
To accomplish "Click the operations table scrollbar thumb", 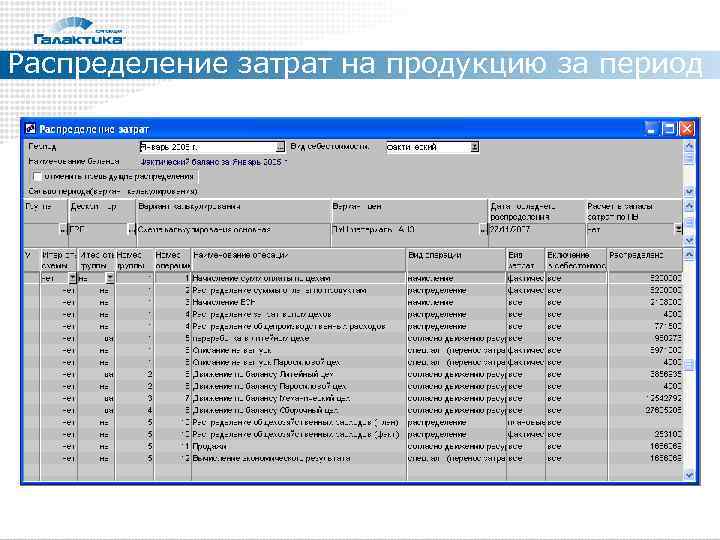I will [689, 365].
